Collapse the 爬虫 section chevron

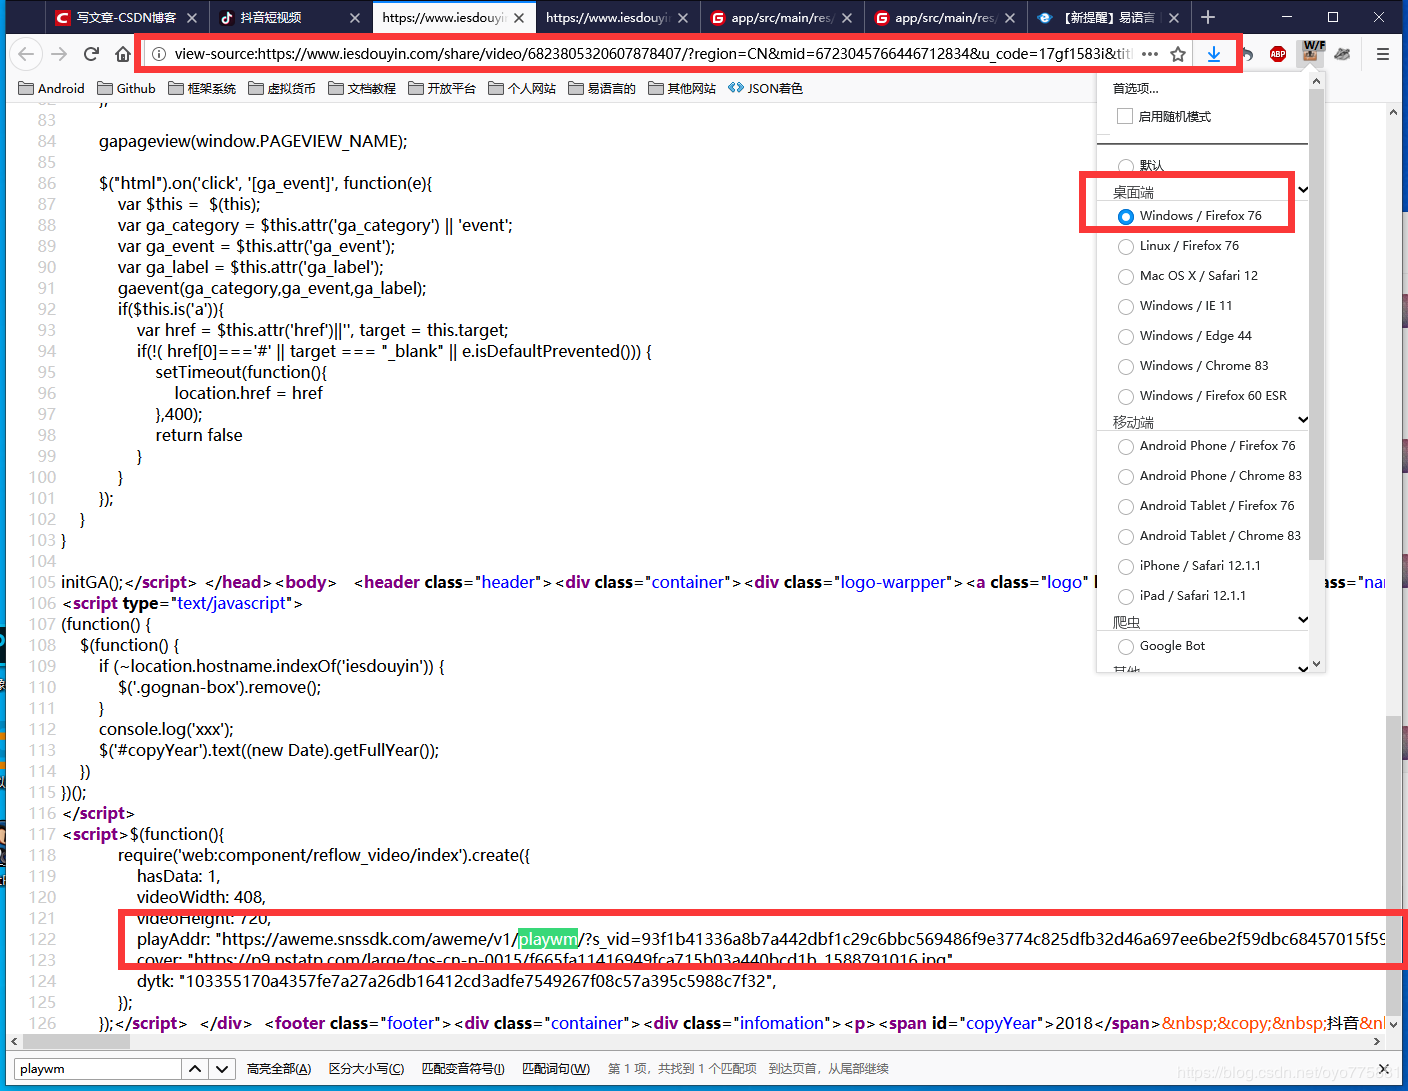click(x=1302, y=620)
